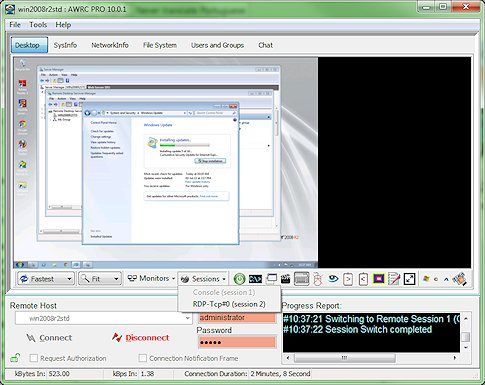Image resolution: width=485 pixels, height=385 pixels.
Task: Click the green power icon in toolbar
Action: point(239,279)
